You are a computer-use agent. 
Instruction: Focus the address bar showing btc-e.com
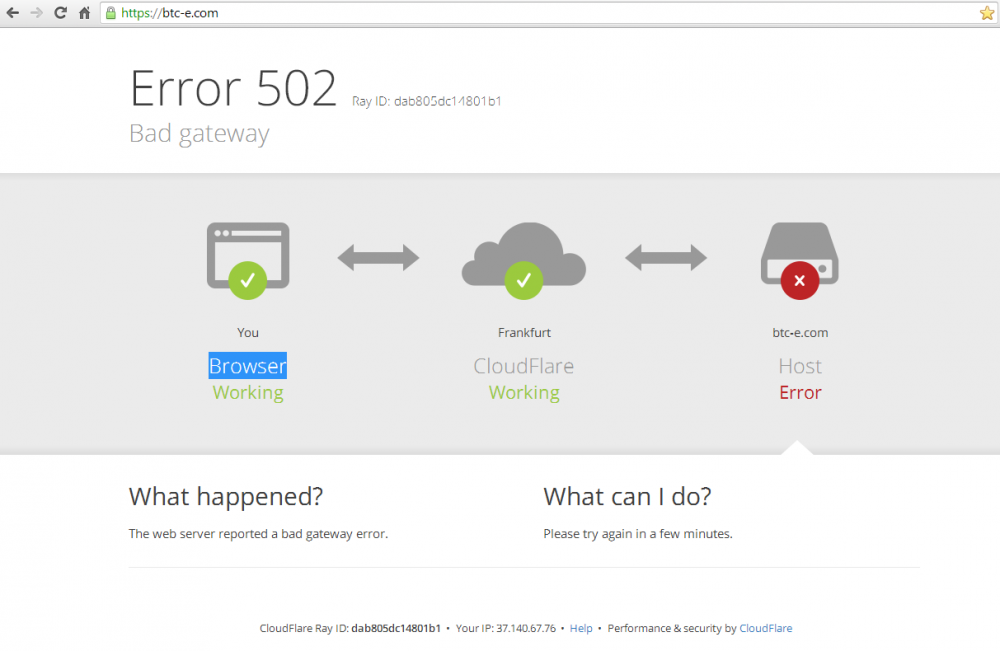click(x=548, y=13)
